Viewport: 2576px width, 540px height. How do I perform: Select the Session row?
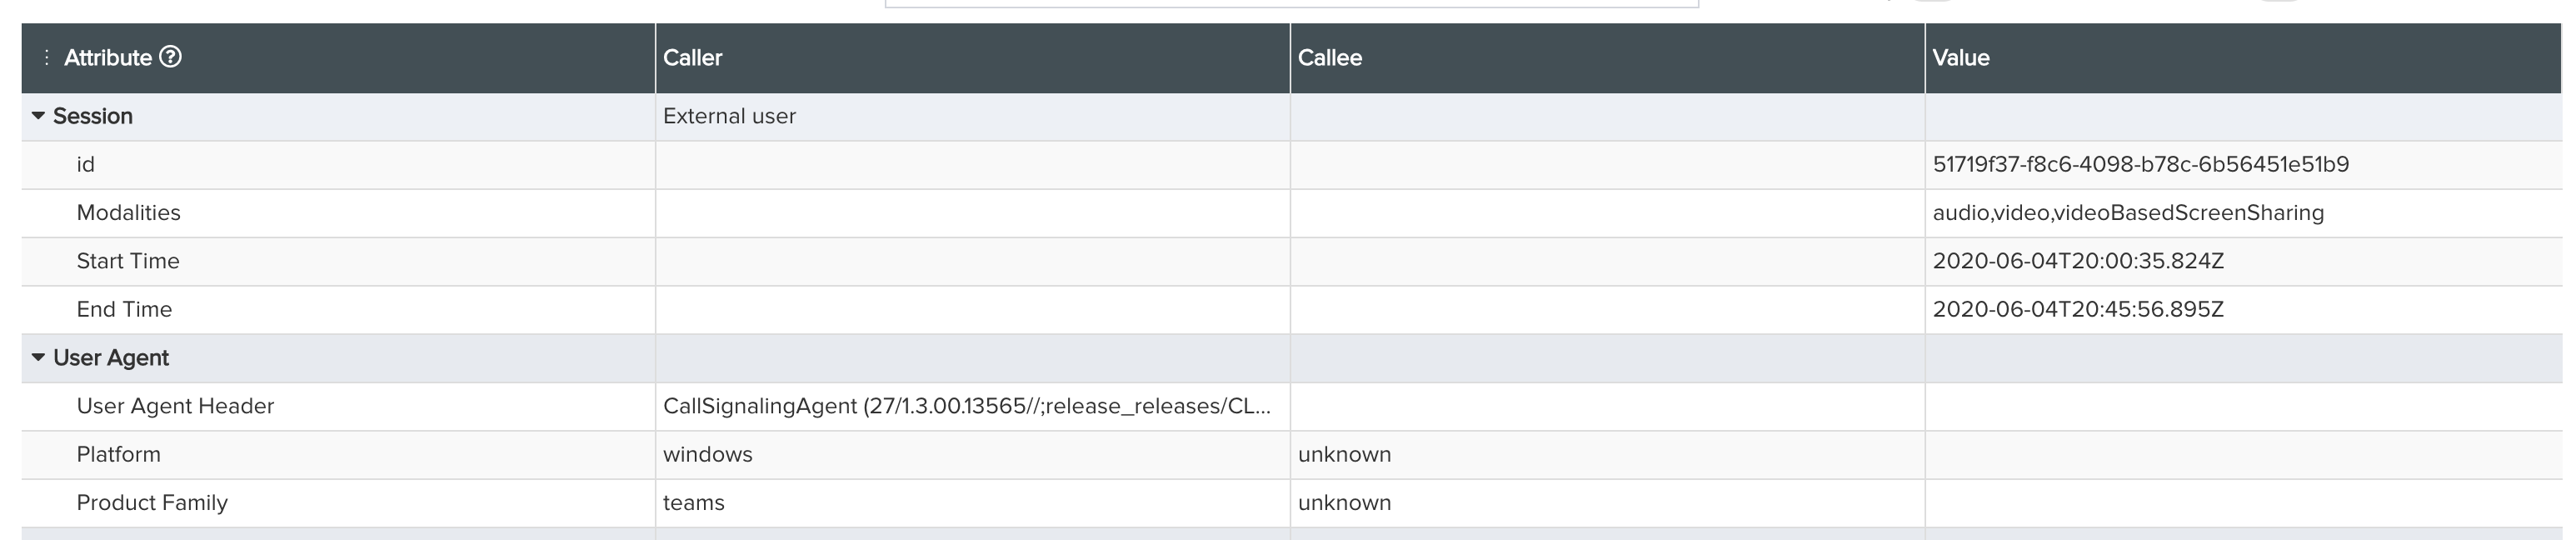pyautogui.click(x=93, y=116)
